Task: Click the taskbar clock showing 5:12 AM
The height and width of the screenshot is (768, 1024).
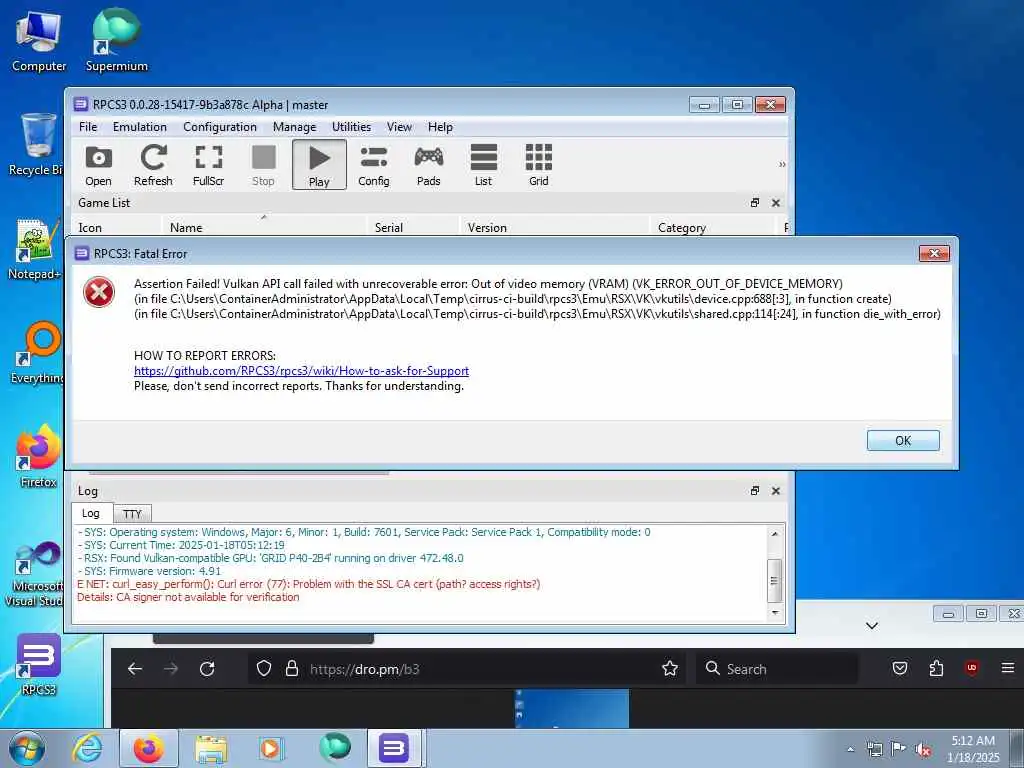Action: [x=973, y=749]
